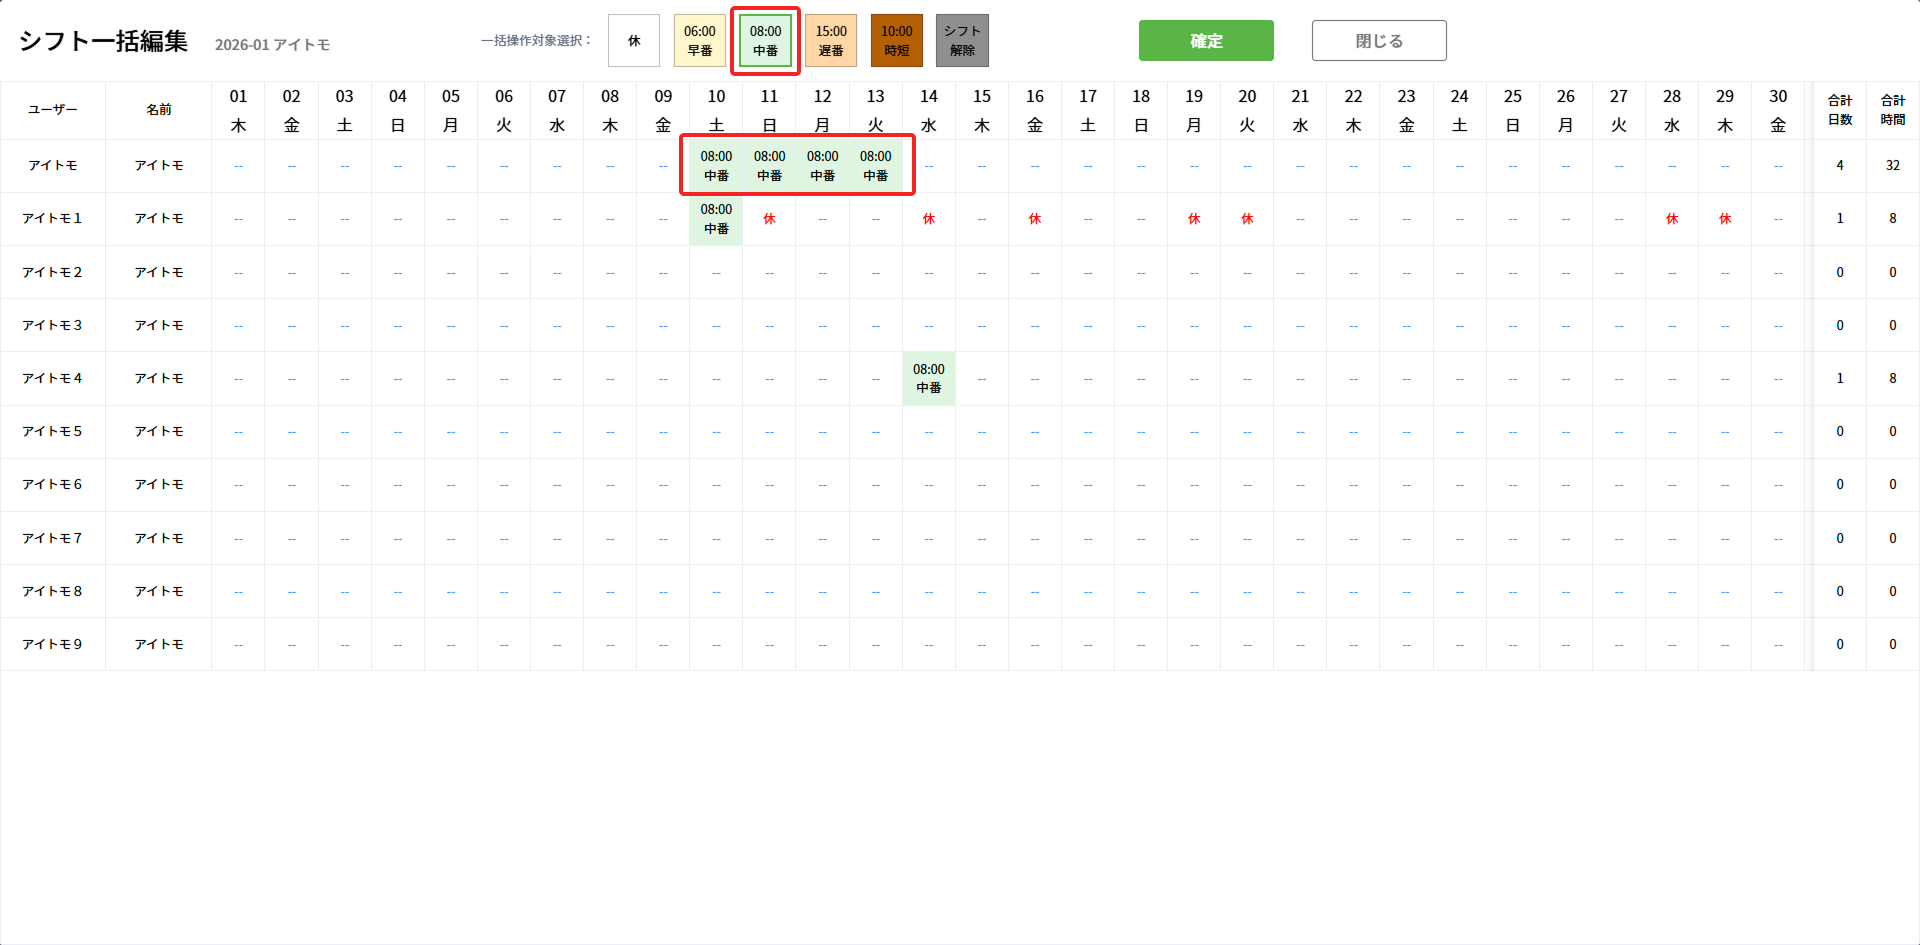Image resolution: width=1920 pixels, height=945 pixels.
Task: Select the 15:00 遅番 shift type
Action: point(831,41)
